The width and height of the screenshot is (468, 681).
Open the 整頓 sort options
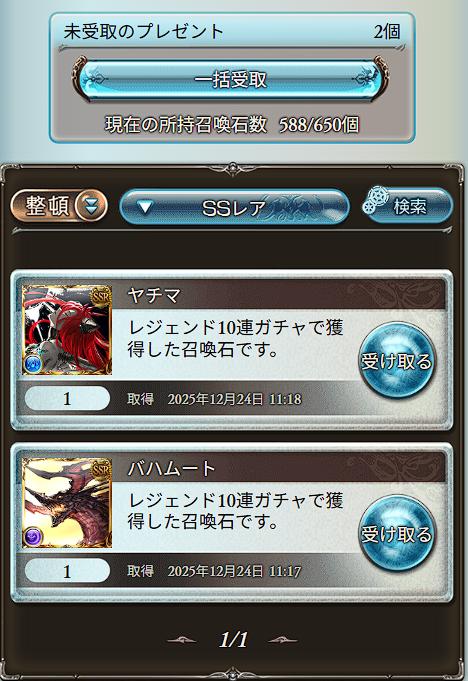coord(59,205)
